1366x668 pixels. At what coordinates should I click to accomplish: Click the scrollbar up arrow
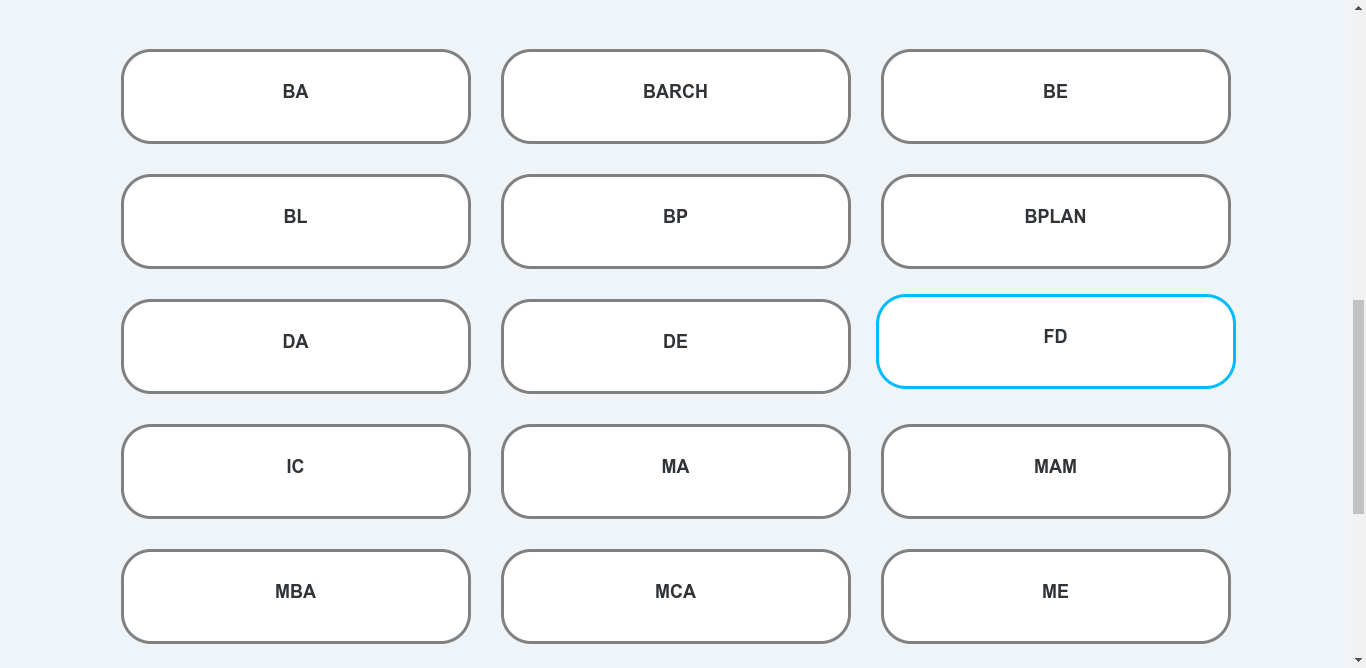tap(1358, 8)
